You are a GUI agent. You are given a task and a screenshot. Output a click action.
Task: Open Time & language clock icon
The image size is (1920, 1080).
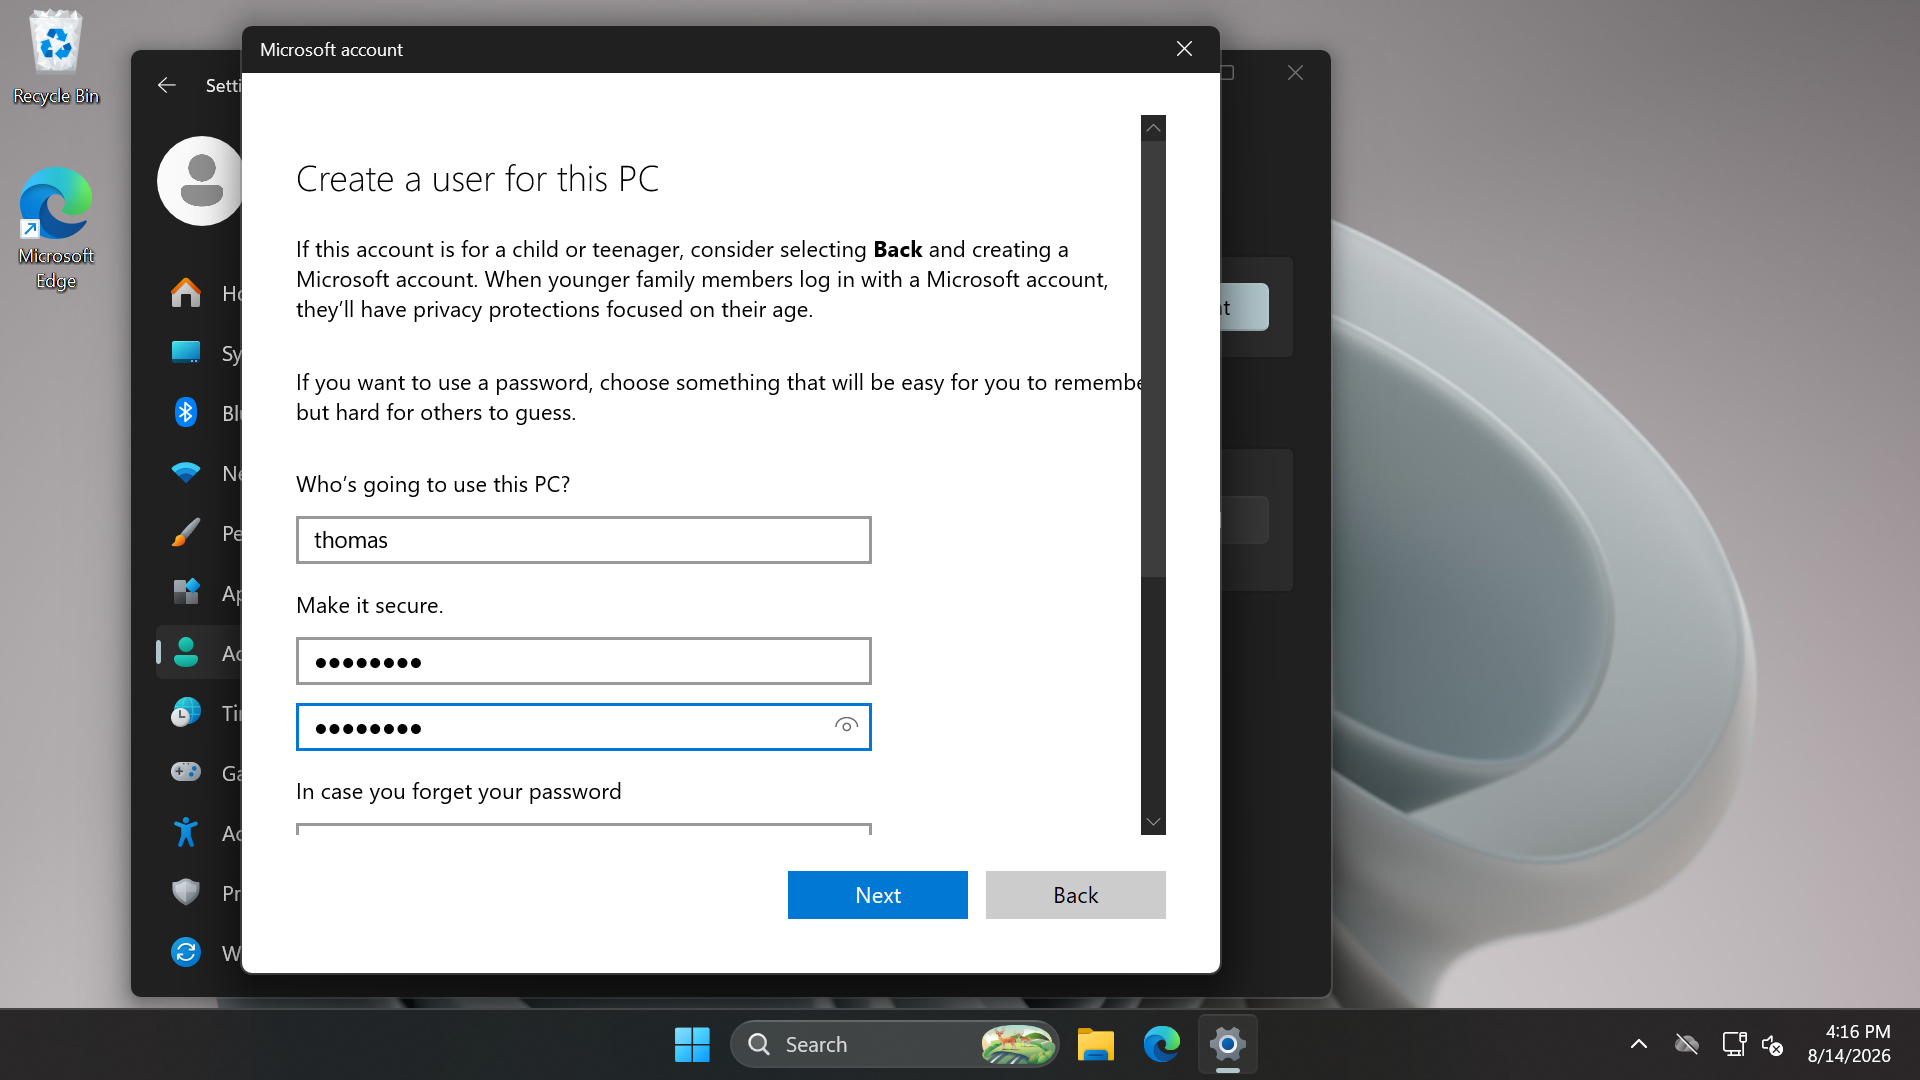pos(186,713)
